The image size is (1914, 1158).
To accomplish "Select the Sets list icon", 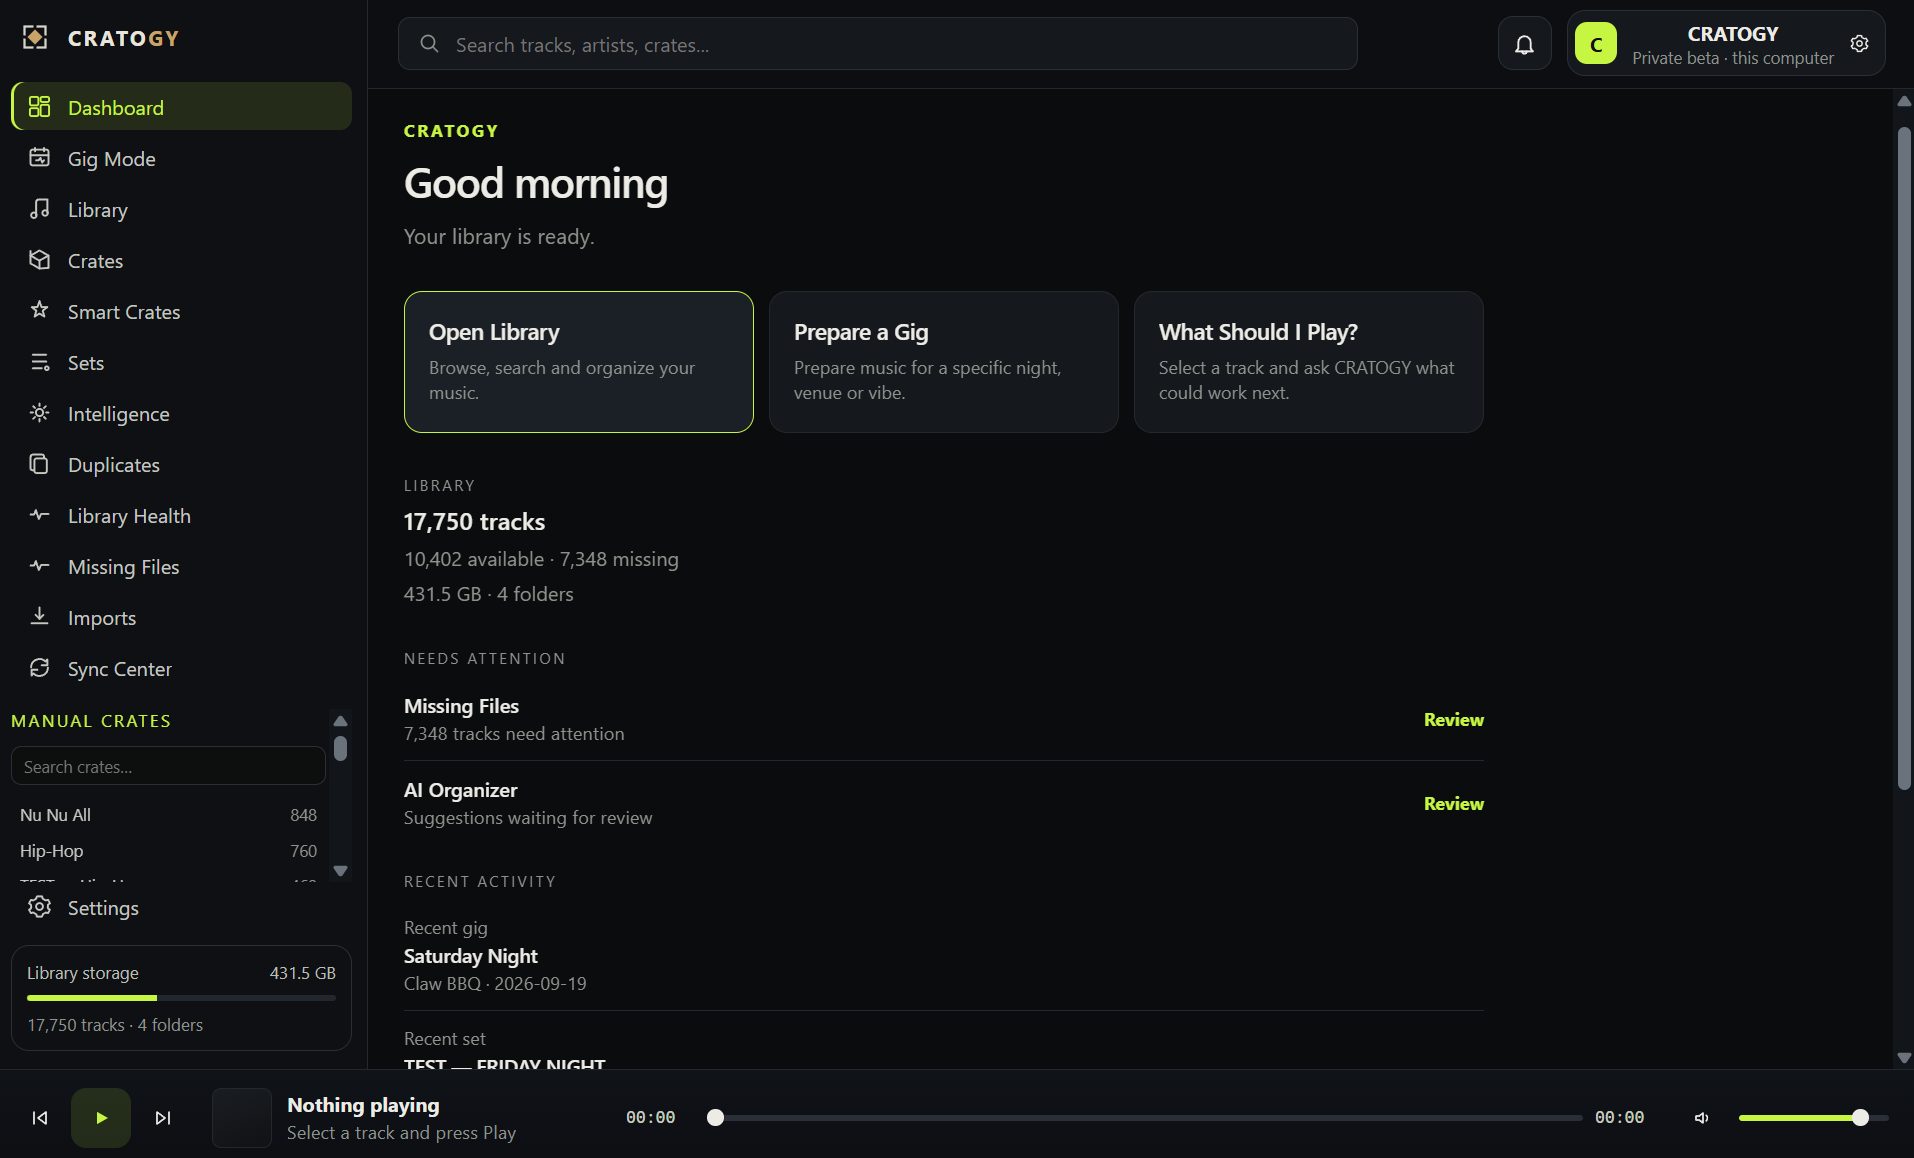I will [39, 362].
